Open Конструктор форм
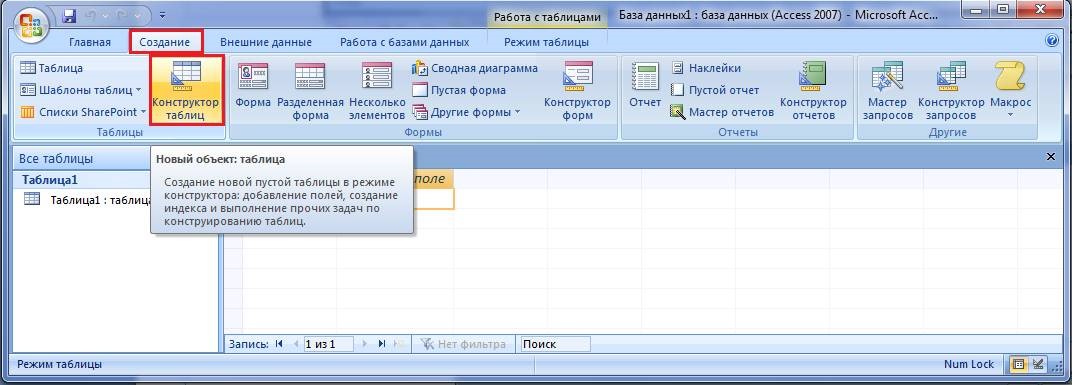 point(577,90)
